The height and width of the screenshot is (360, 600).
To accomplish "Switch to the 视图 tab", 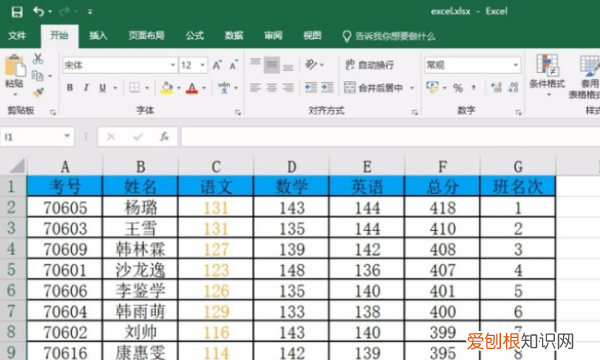I will [312, 36].
